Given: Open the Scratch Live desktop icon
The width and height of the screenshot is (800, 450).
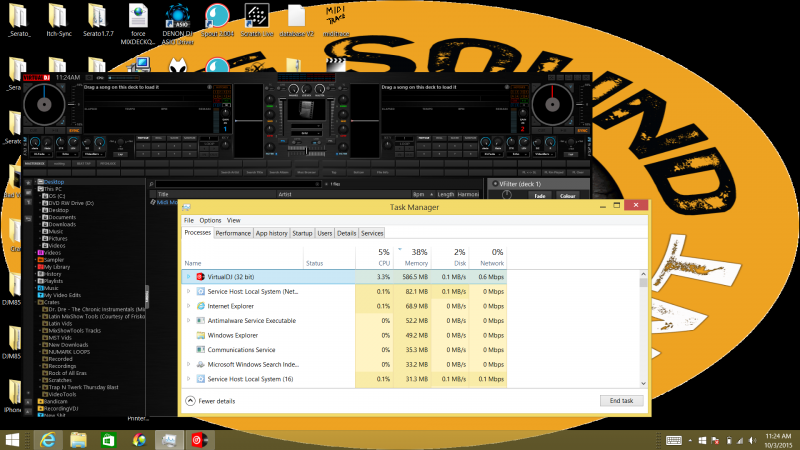Looking at the screenshot, I should click(257, 20).
